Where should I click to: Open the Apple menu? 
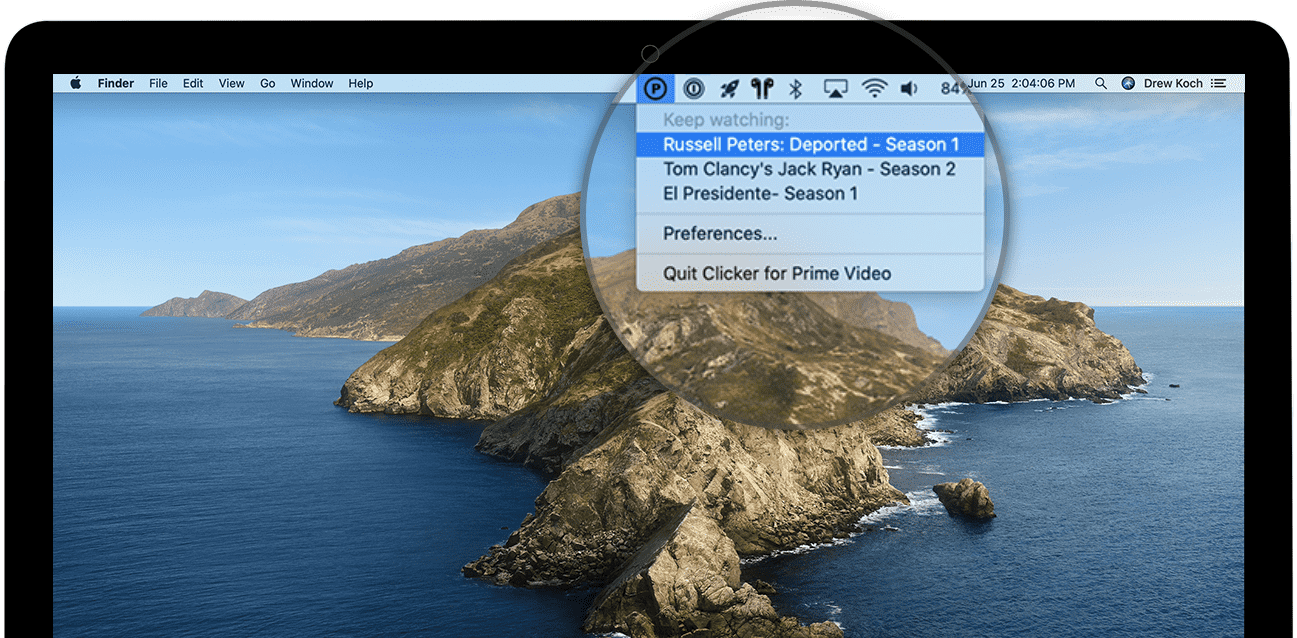75,83
